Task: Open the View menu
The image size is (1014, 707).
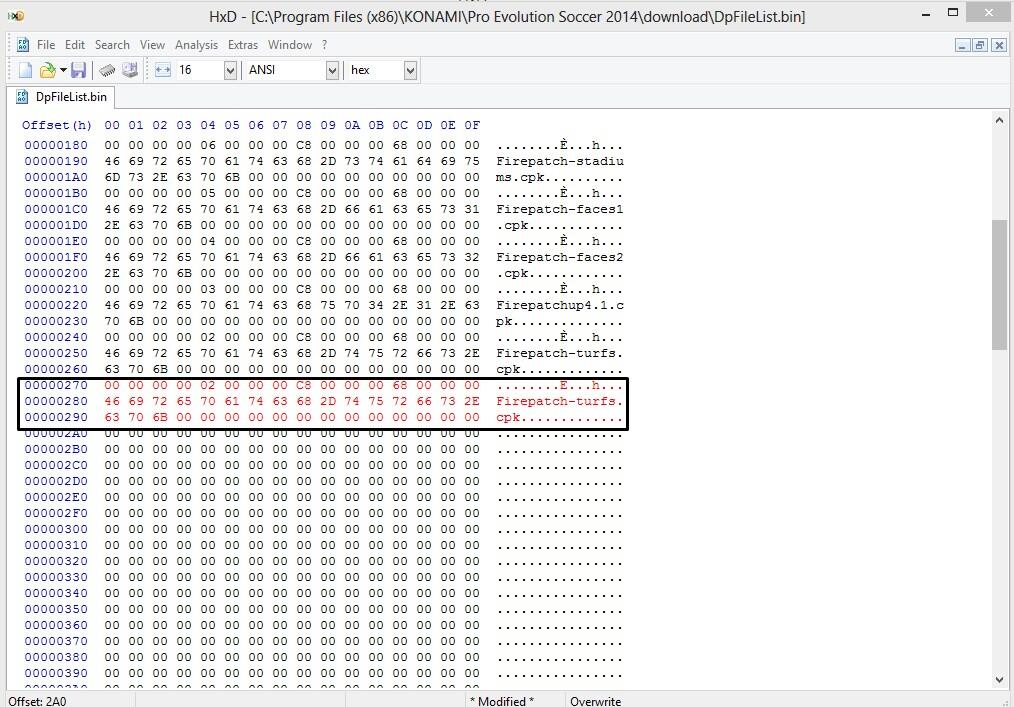Action: pyautogui.click(x=152, y=45)
